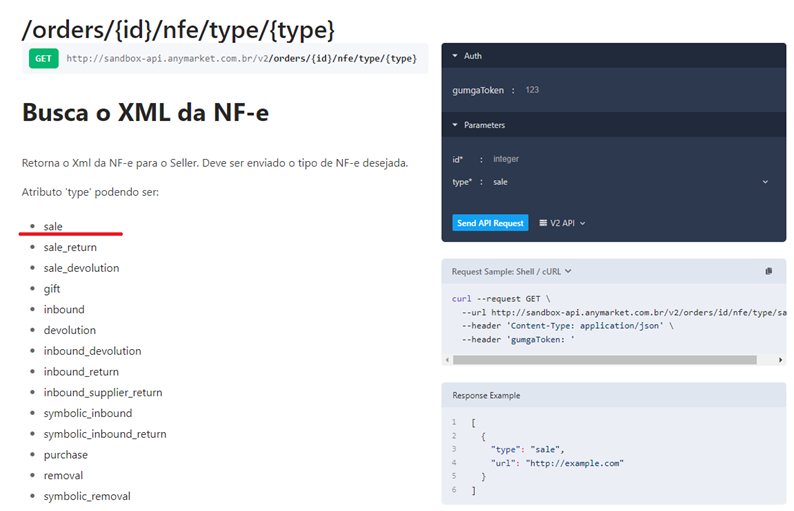Click the 'sale' list item

tap(53, 226)
